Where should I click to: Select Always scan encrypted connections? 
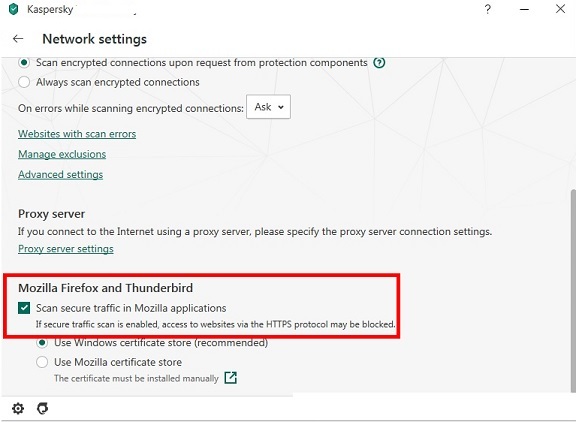[x=24, y=82]
